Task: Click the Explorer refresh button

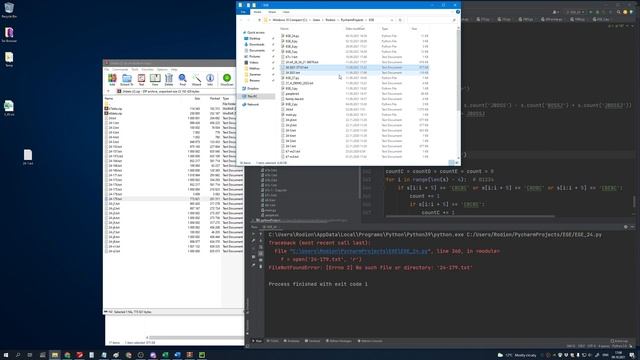Action: (400, 20)
